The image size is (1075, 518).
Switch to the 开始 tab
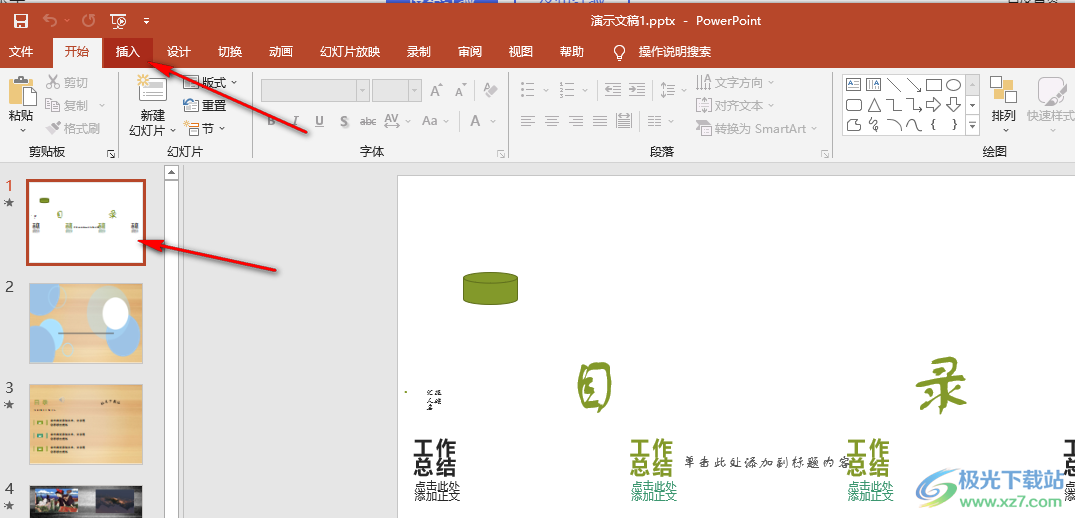point(77,51)
